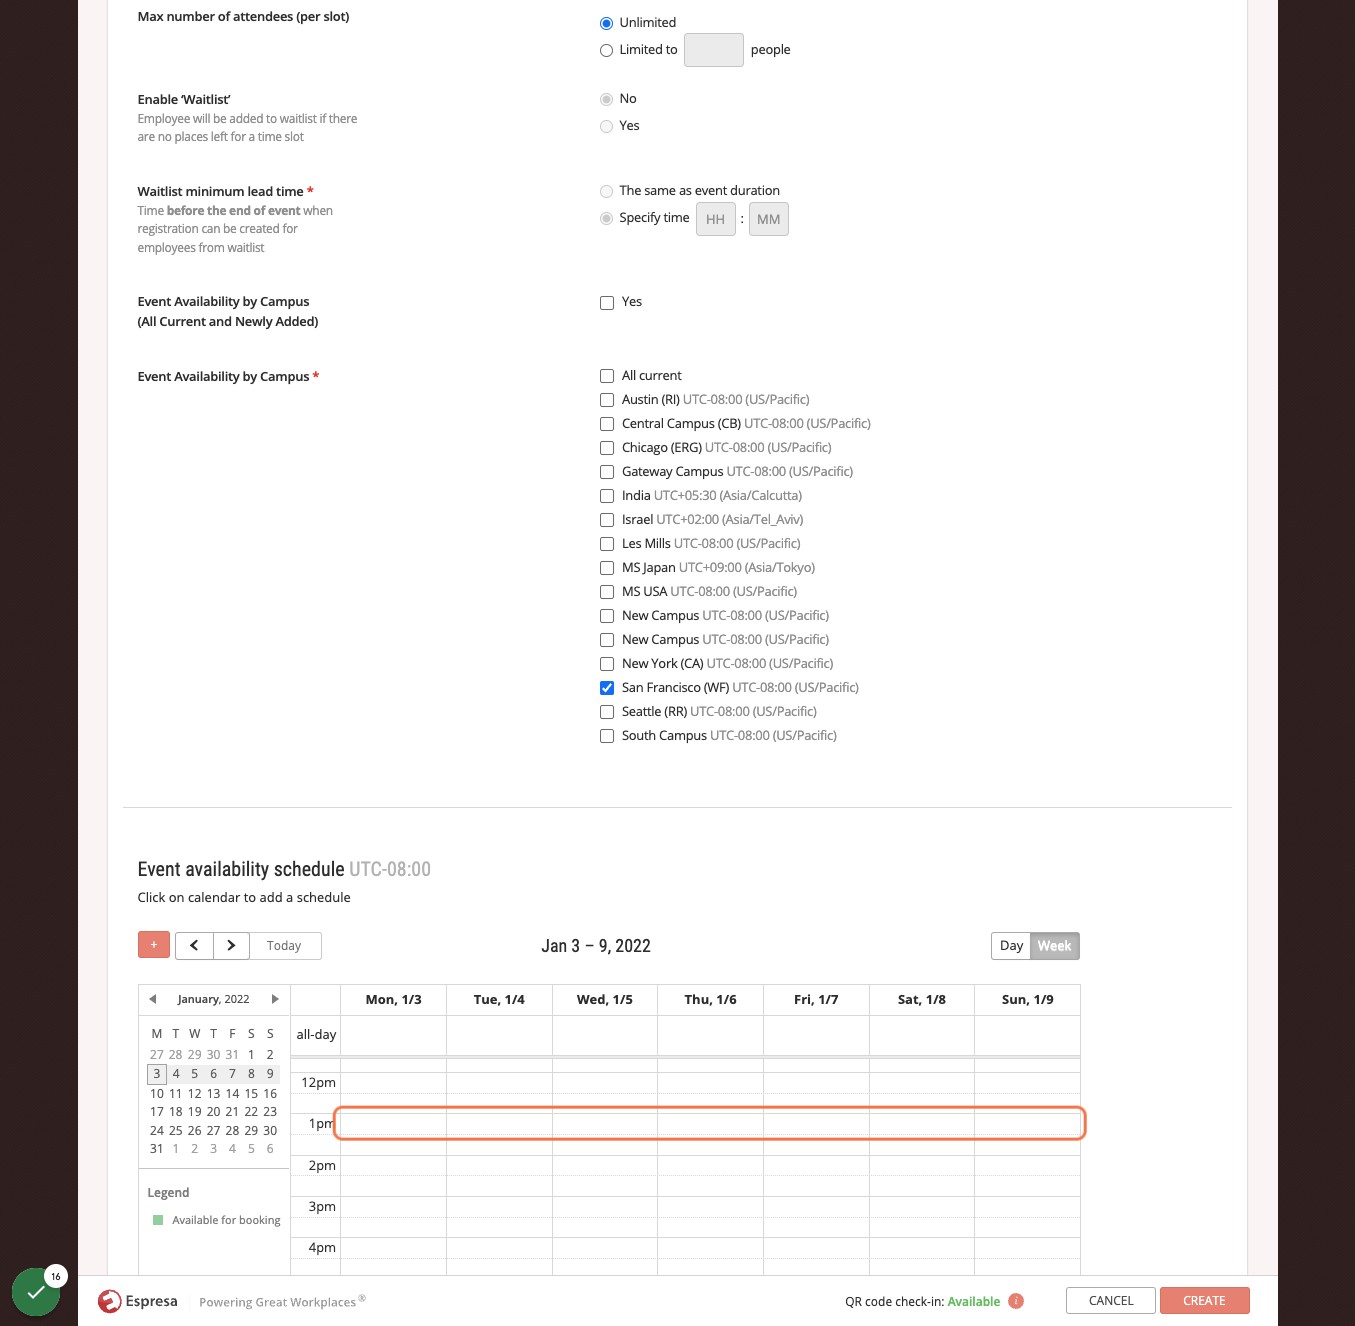1355x1326 pixels.
Task: Switch calendar to Week view
Action: coord(1054,946)
